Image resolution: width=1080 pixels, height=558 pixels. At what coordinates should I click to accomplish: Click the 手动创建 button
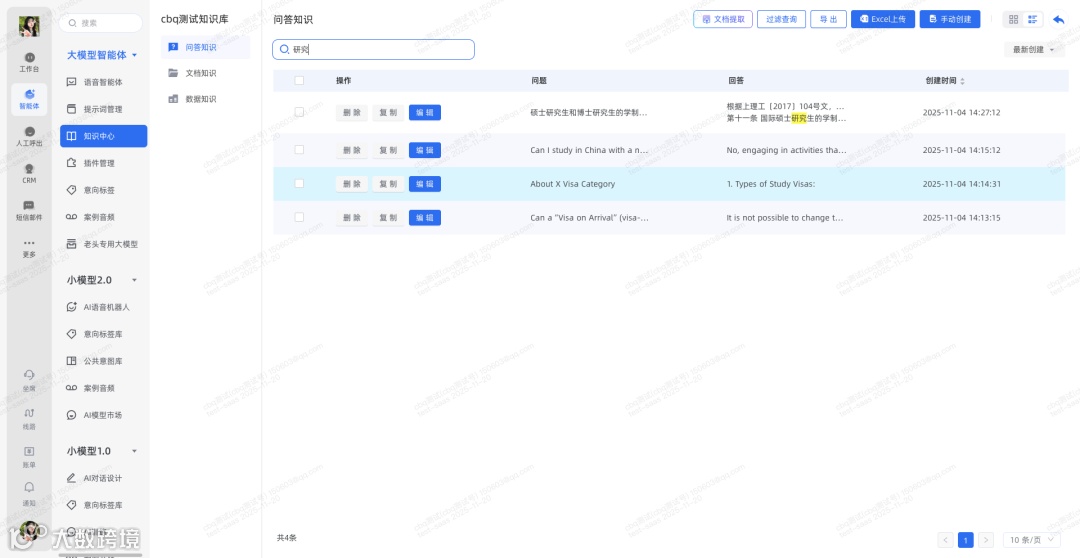950,19
